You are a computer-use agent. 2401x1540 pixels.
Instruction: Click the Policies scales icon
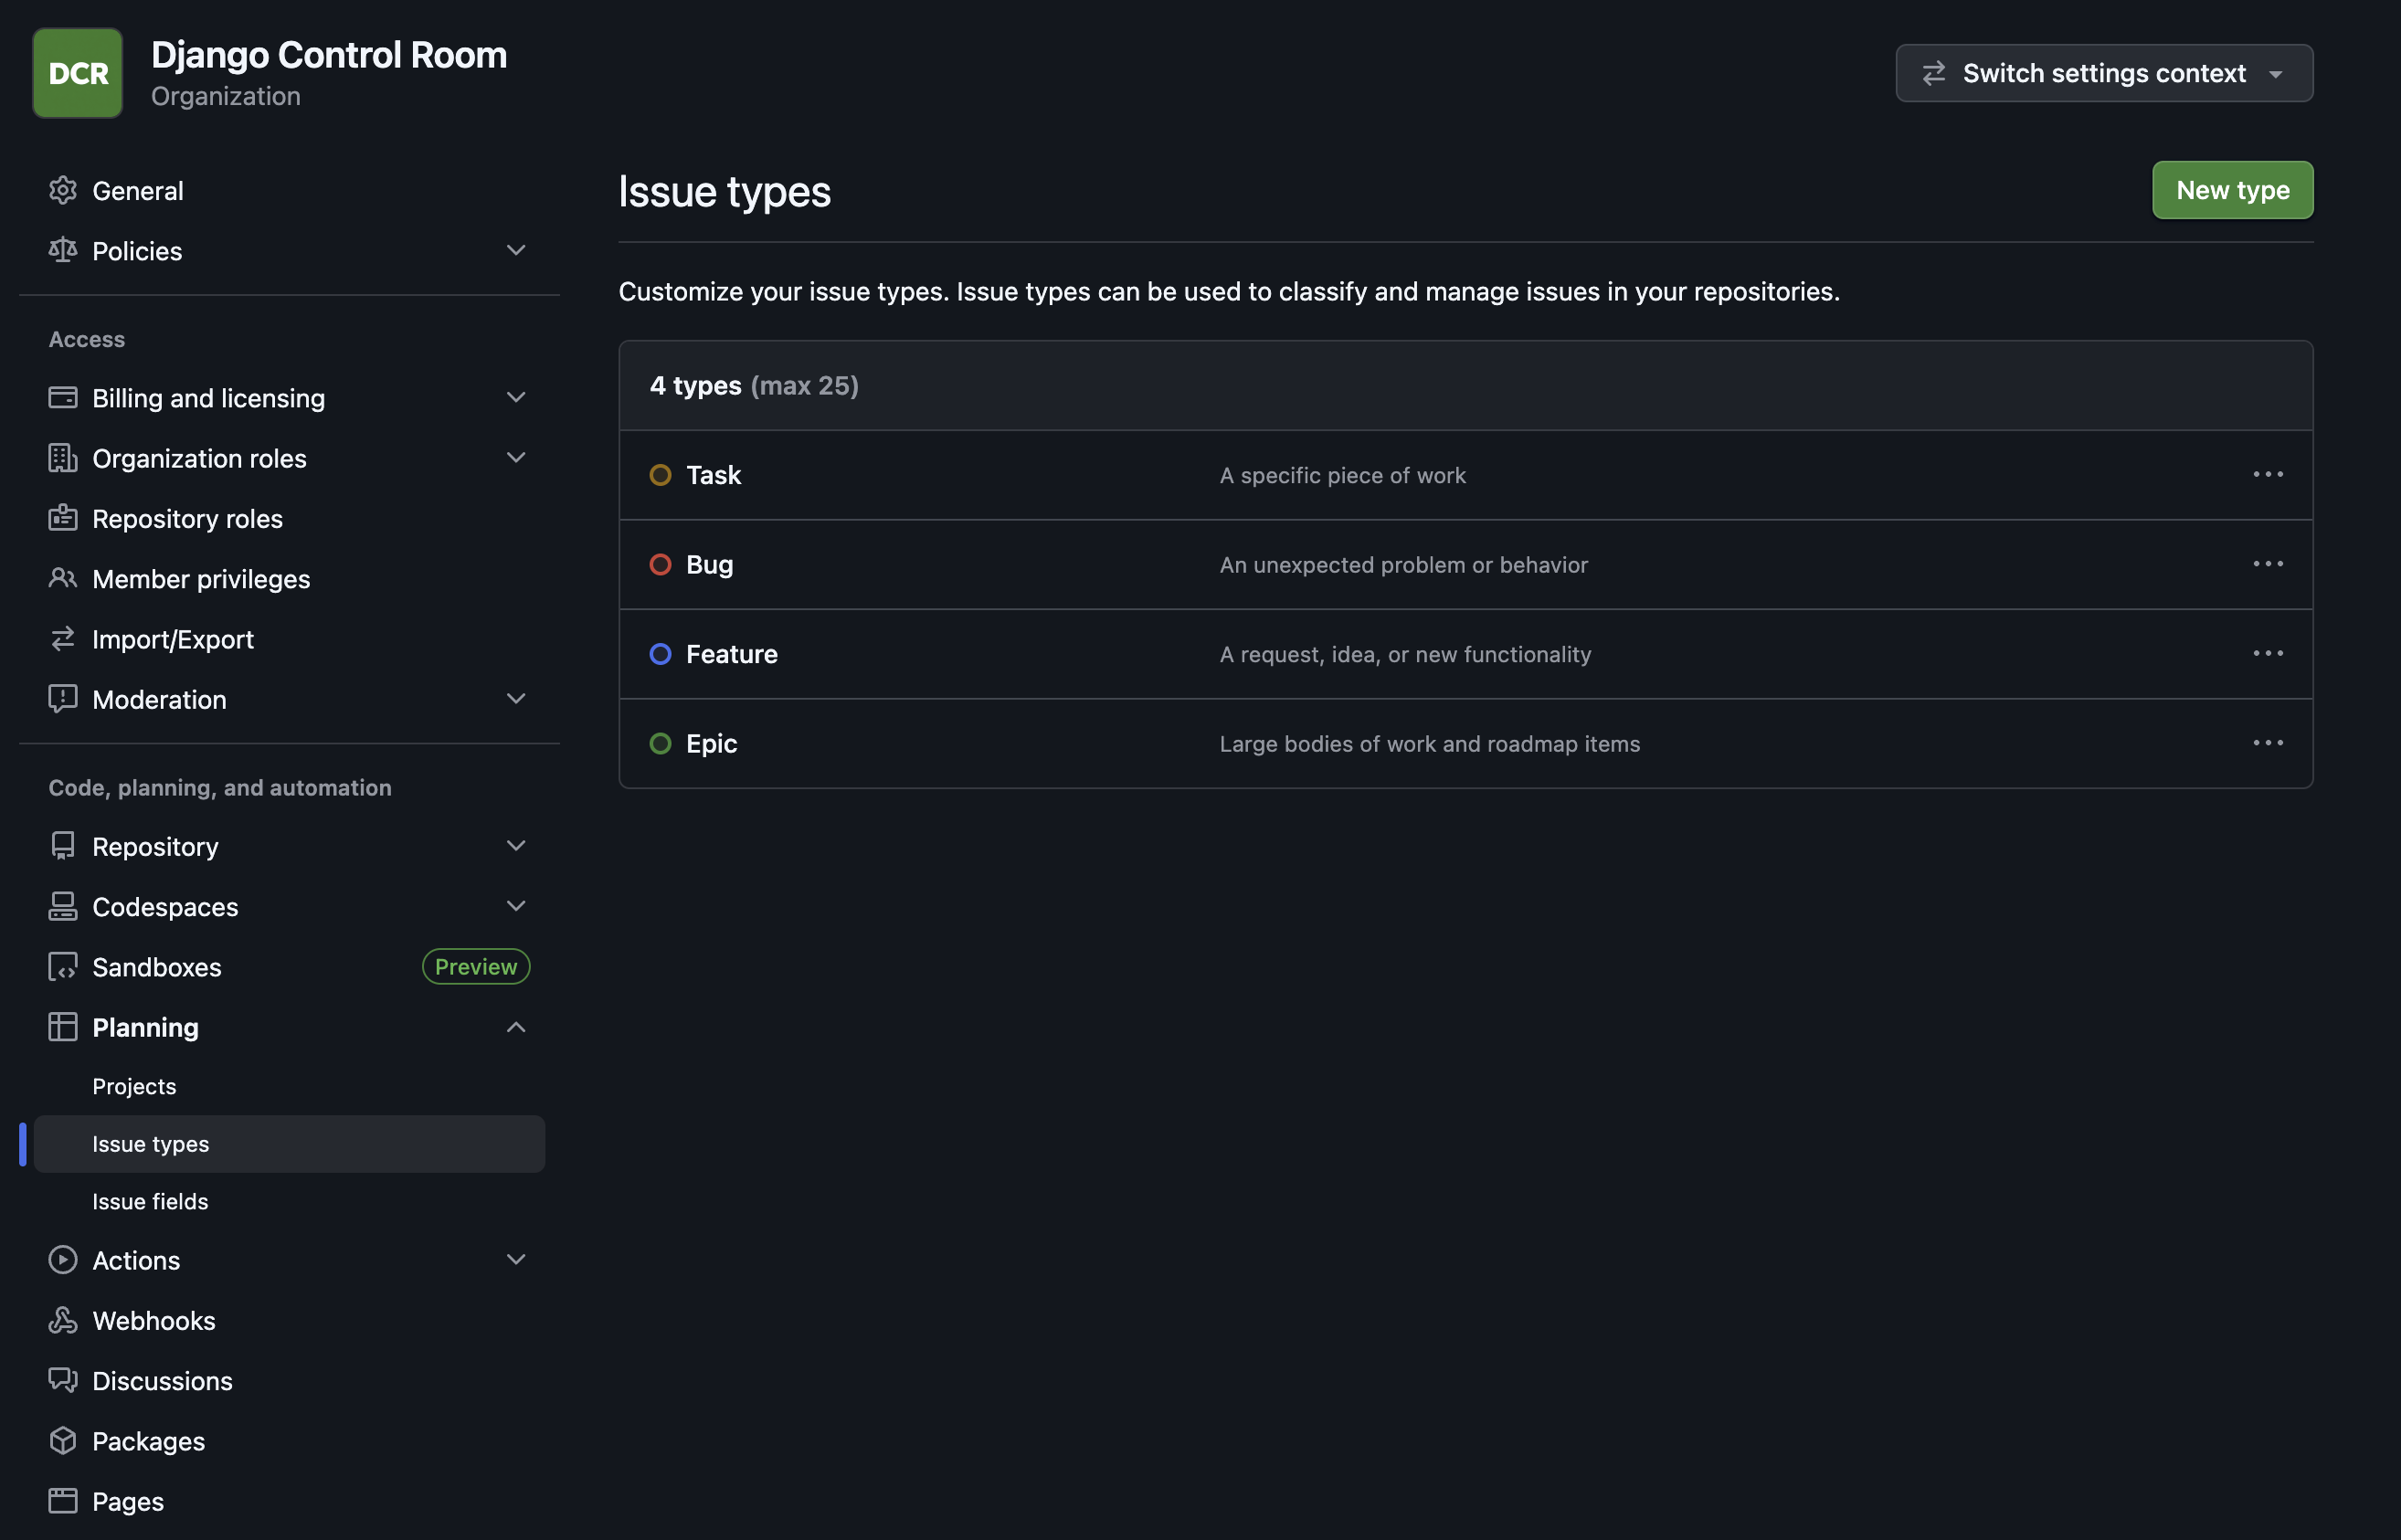tap(63, 250)
